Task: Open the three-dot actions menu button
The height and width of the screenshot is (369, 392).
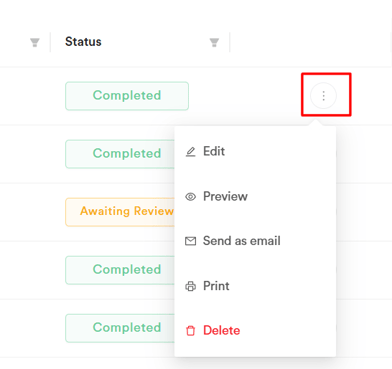Action: (x=323, y=96)
